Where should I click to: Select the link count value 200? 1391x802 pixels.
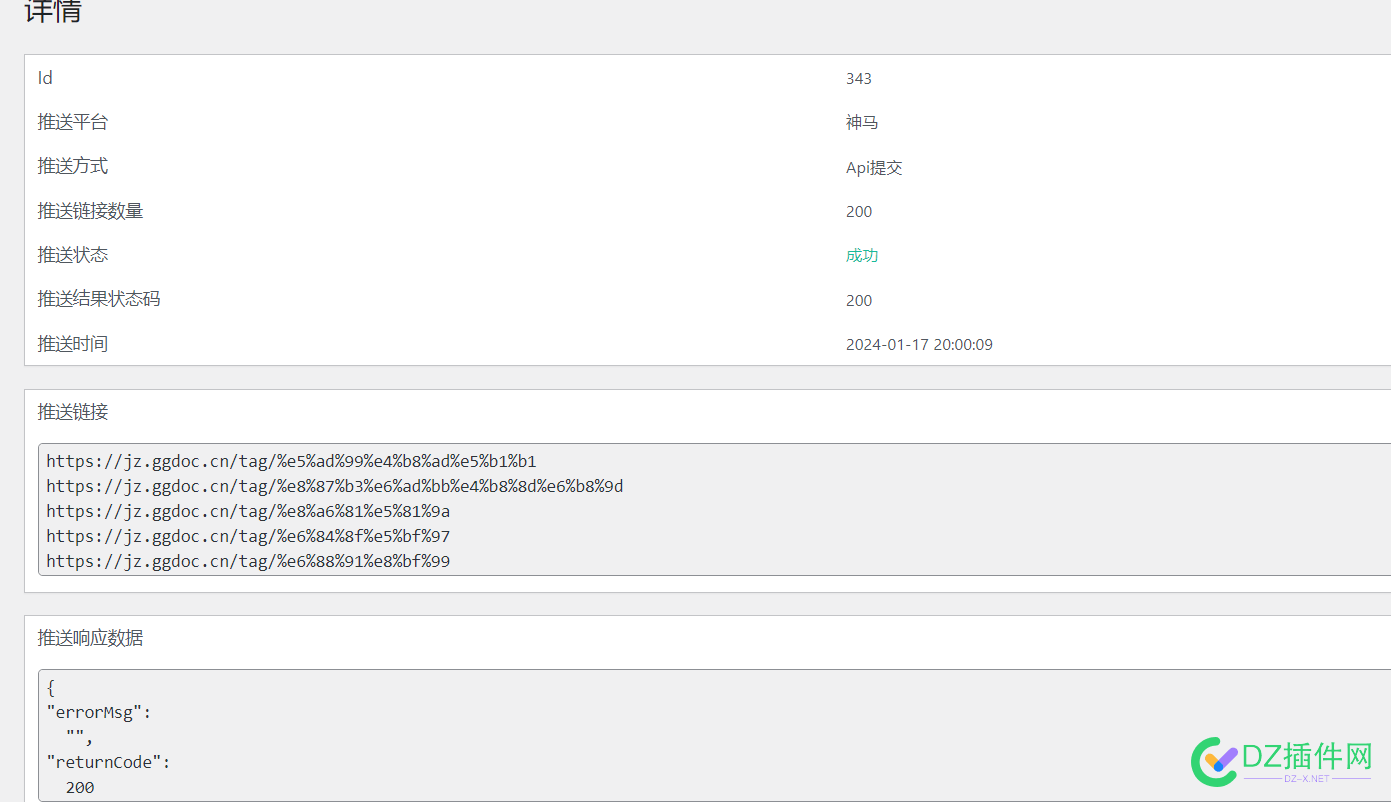tap(859, 212)
